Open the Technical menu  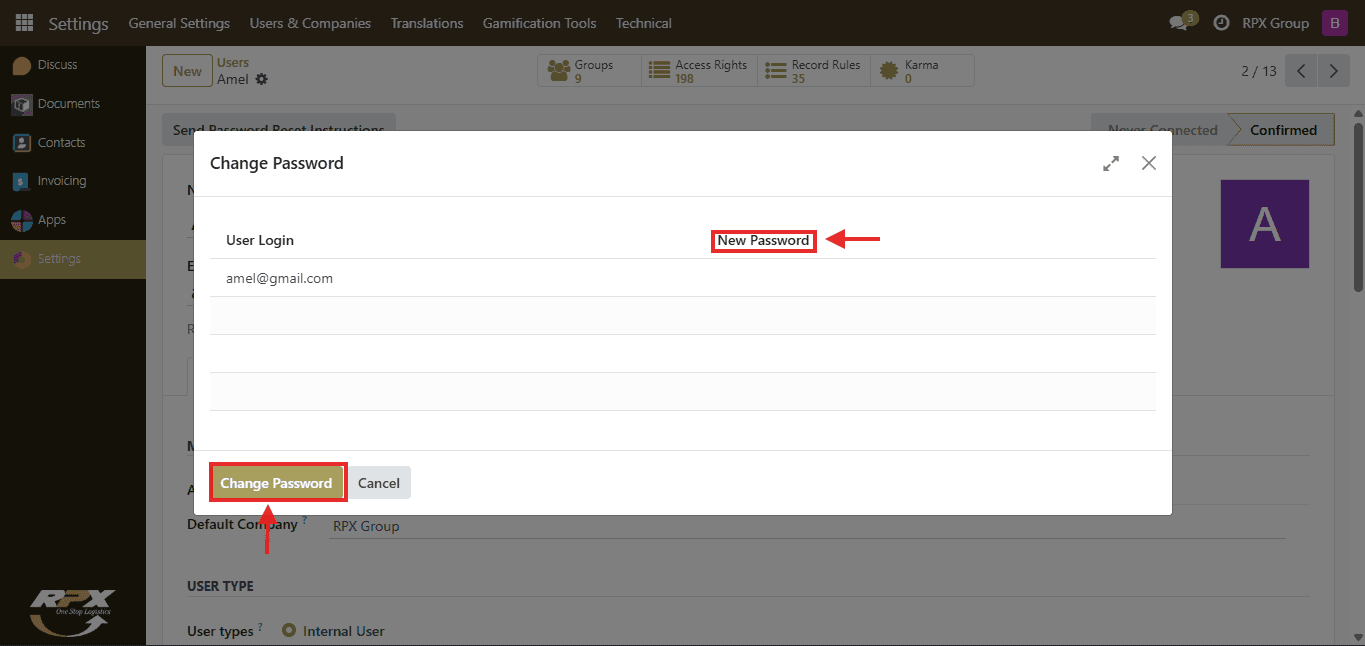(644, 23)
